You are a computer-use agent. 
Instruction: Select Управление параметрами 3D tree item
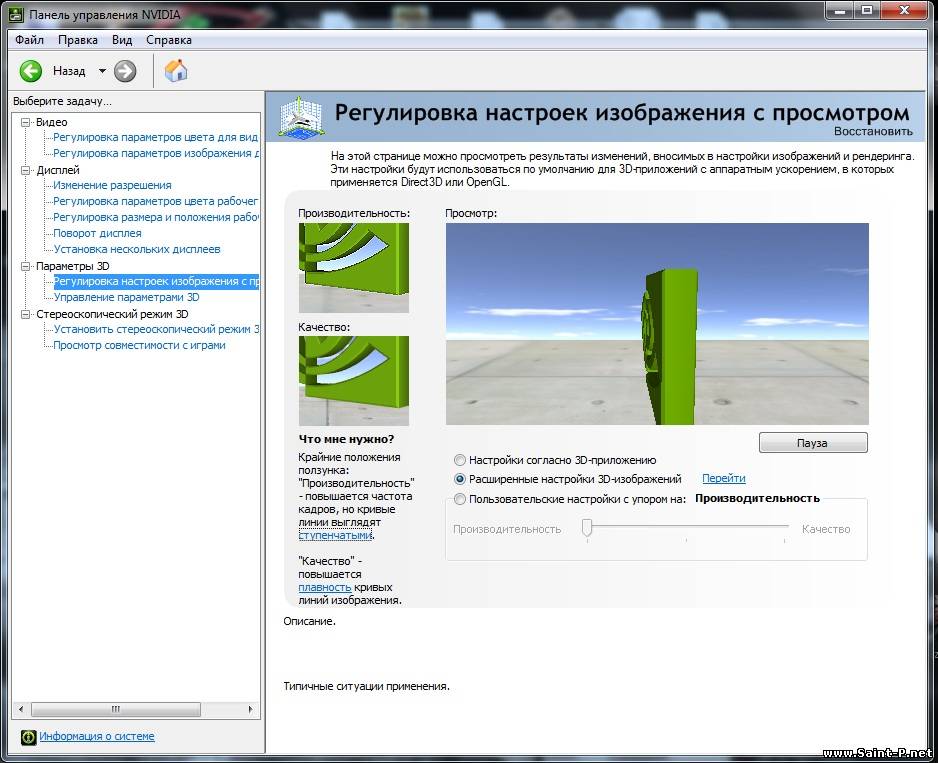[127, 297]
